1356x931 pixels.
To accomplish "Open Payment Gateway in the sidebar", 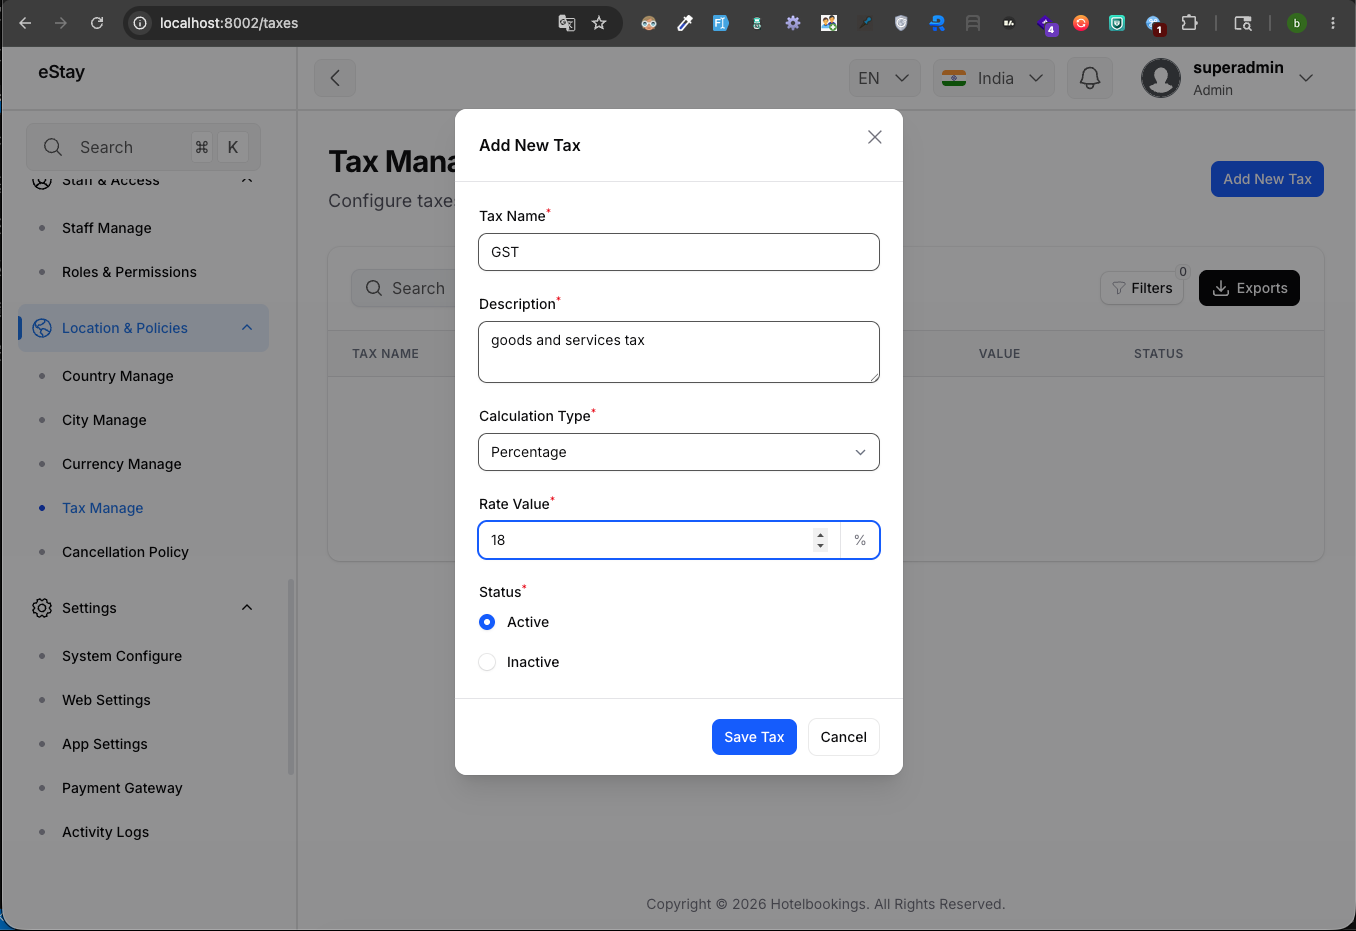I will pyautogui.click(x=122, y=788).
